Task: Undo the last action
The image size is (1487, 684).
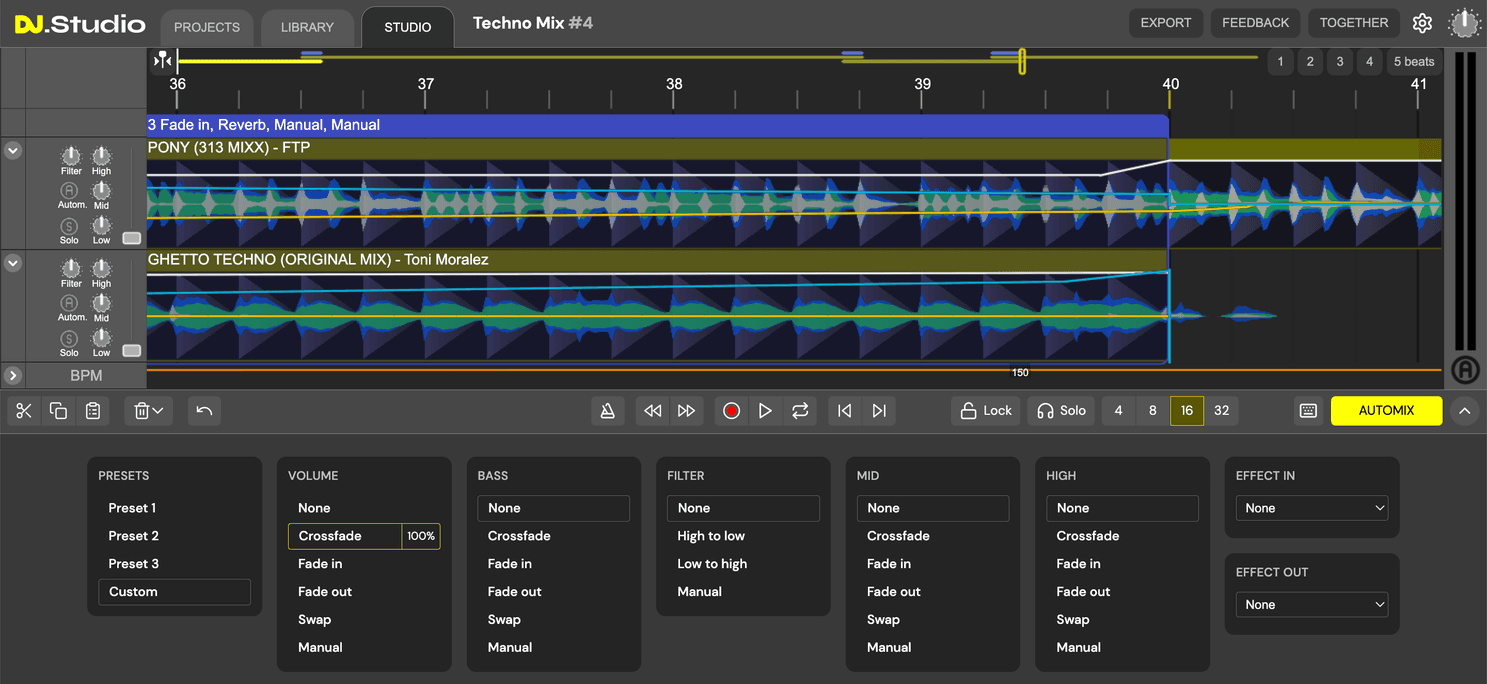Action: (204, 411)
